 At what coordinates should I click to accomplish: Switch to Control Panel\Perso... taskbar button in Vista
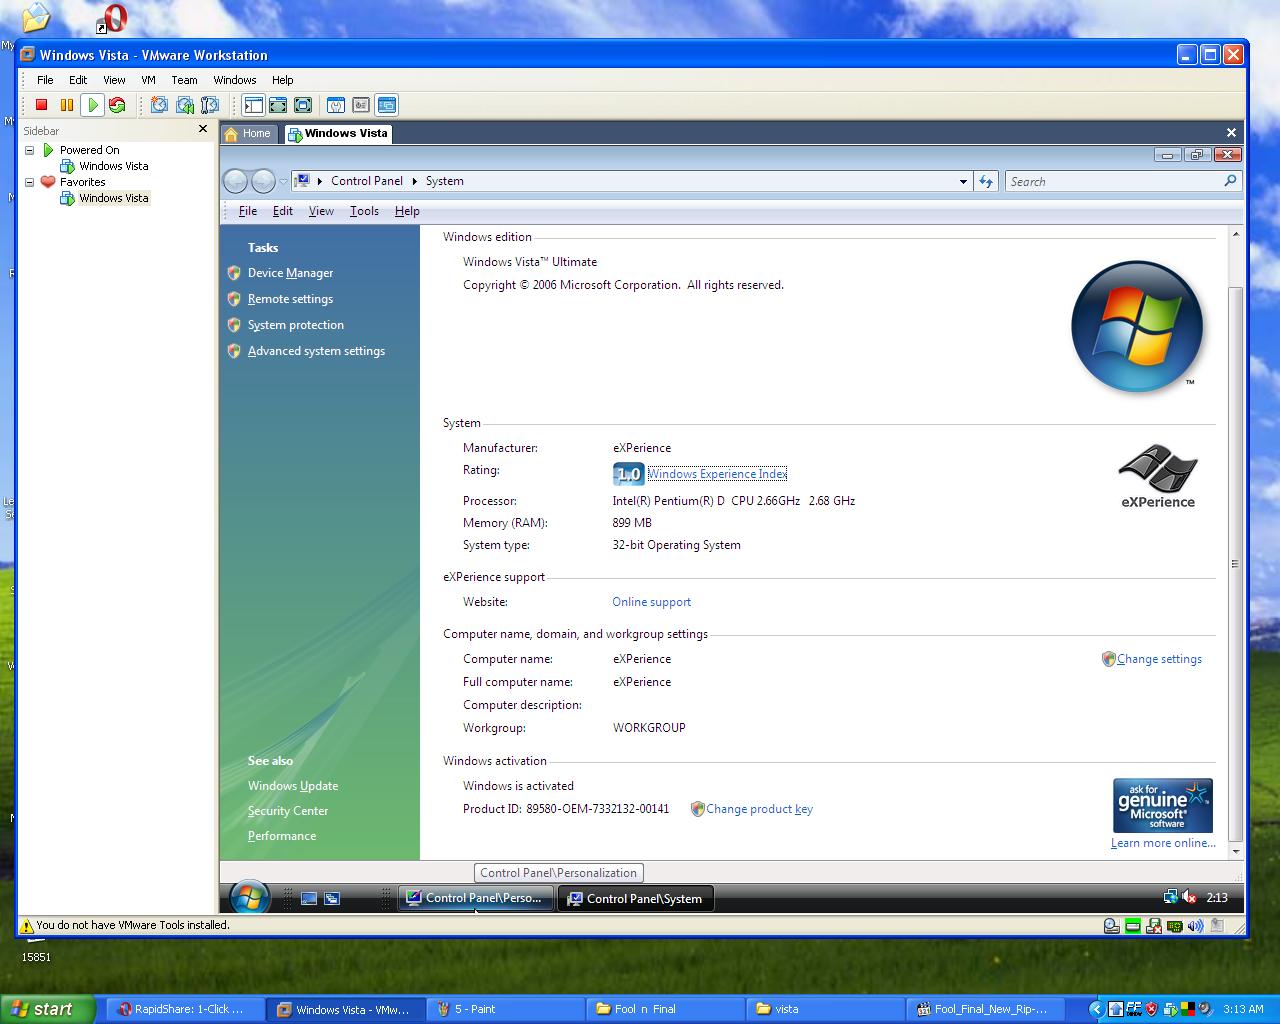475,898
